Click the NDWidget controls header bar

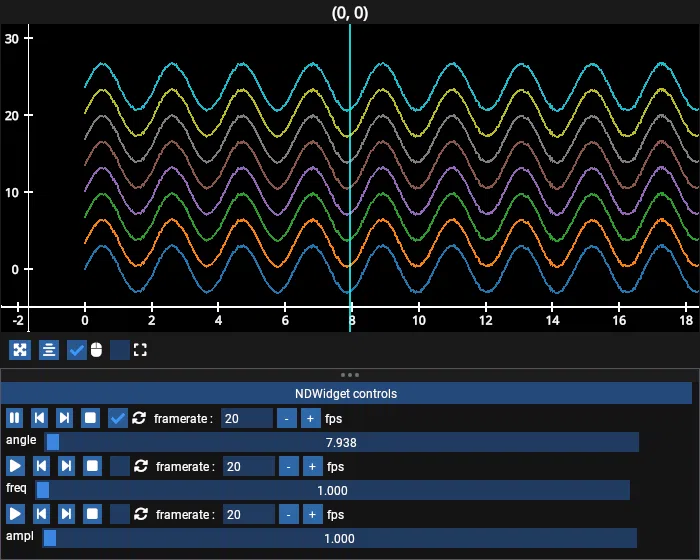point(346,393)
